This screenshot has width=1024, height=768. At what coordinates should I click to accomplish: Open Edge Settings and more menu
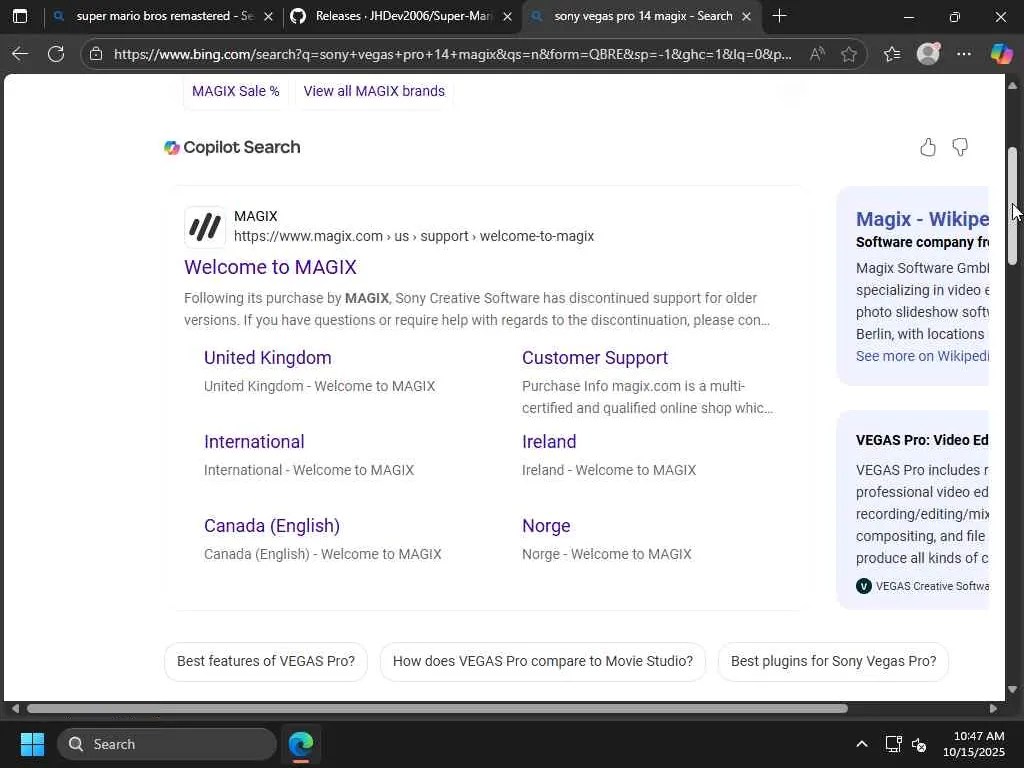[x=964, y=54]
